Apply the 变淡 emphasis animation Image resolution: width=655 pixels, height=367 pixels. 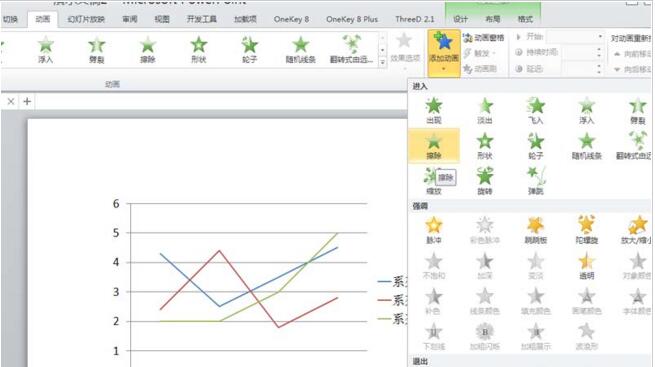pyautogui.click(x=536, y=266)
